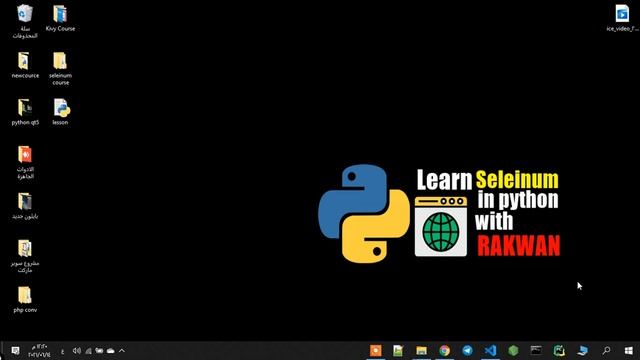Open Google Chrome from taskbar
Screen dimensions: 640x360
[x=444, y=351]
